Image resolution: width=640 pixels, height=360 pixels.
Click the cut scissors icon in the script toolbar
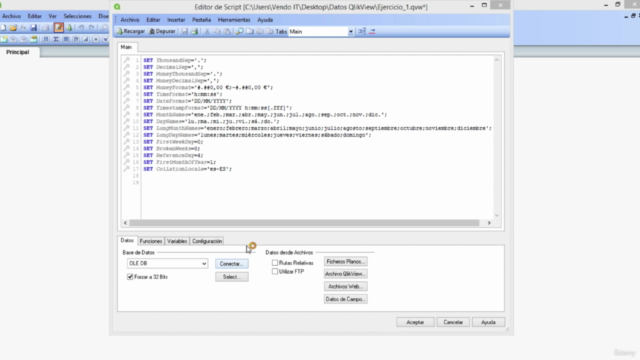pyautogui.click(x=207, y=31)
